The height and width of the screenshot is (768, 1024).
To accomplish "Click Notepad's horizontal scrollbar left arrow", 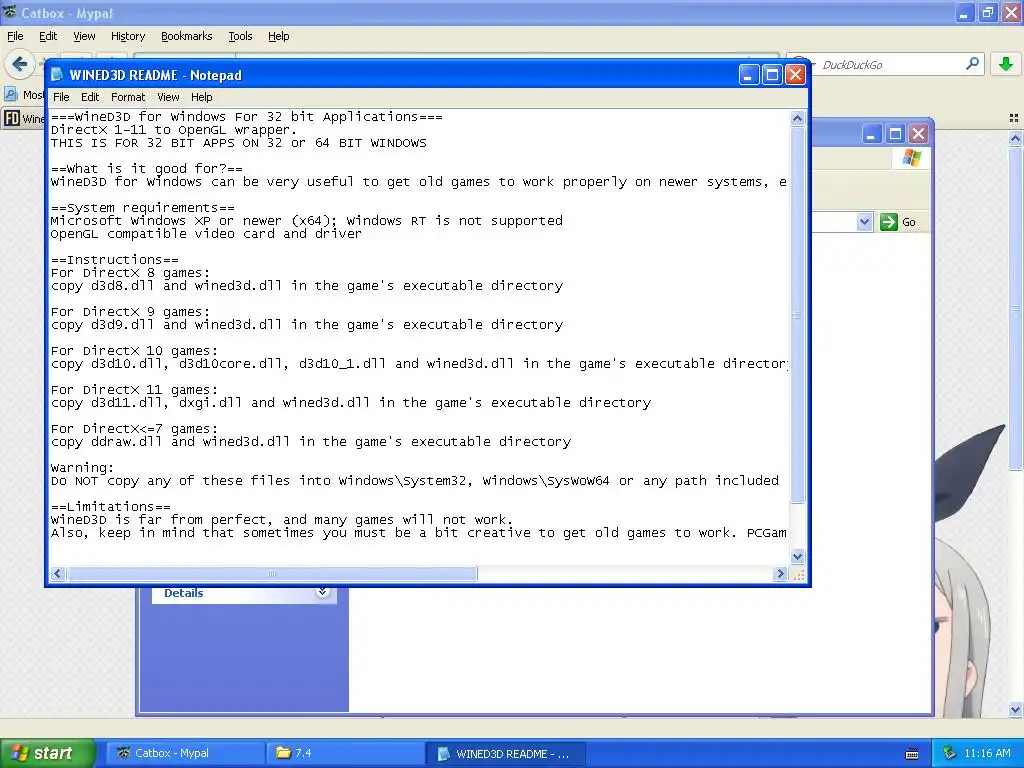I will pyautogui.click(x=57, y=573).
